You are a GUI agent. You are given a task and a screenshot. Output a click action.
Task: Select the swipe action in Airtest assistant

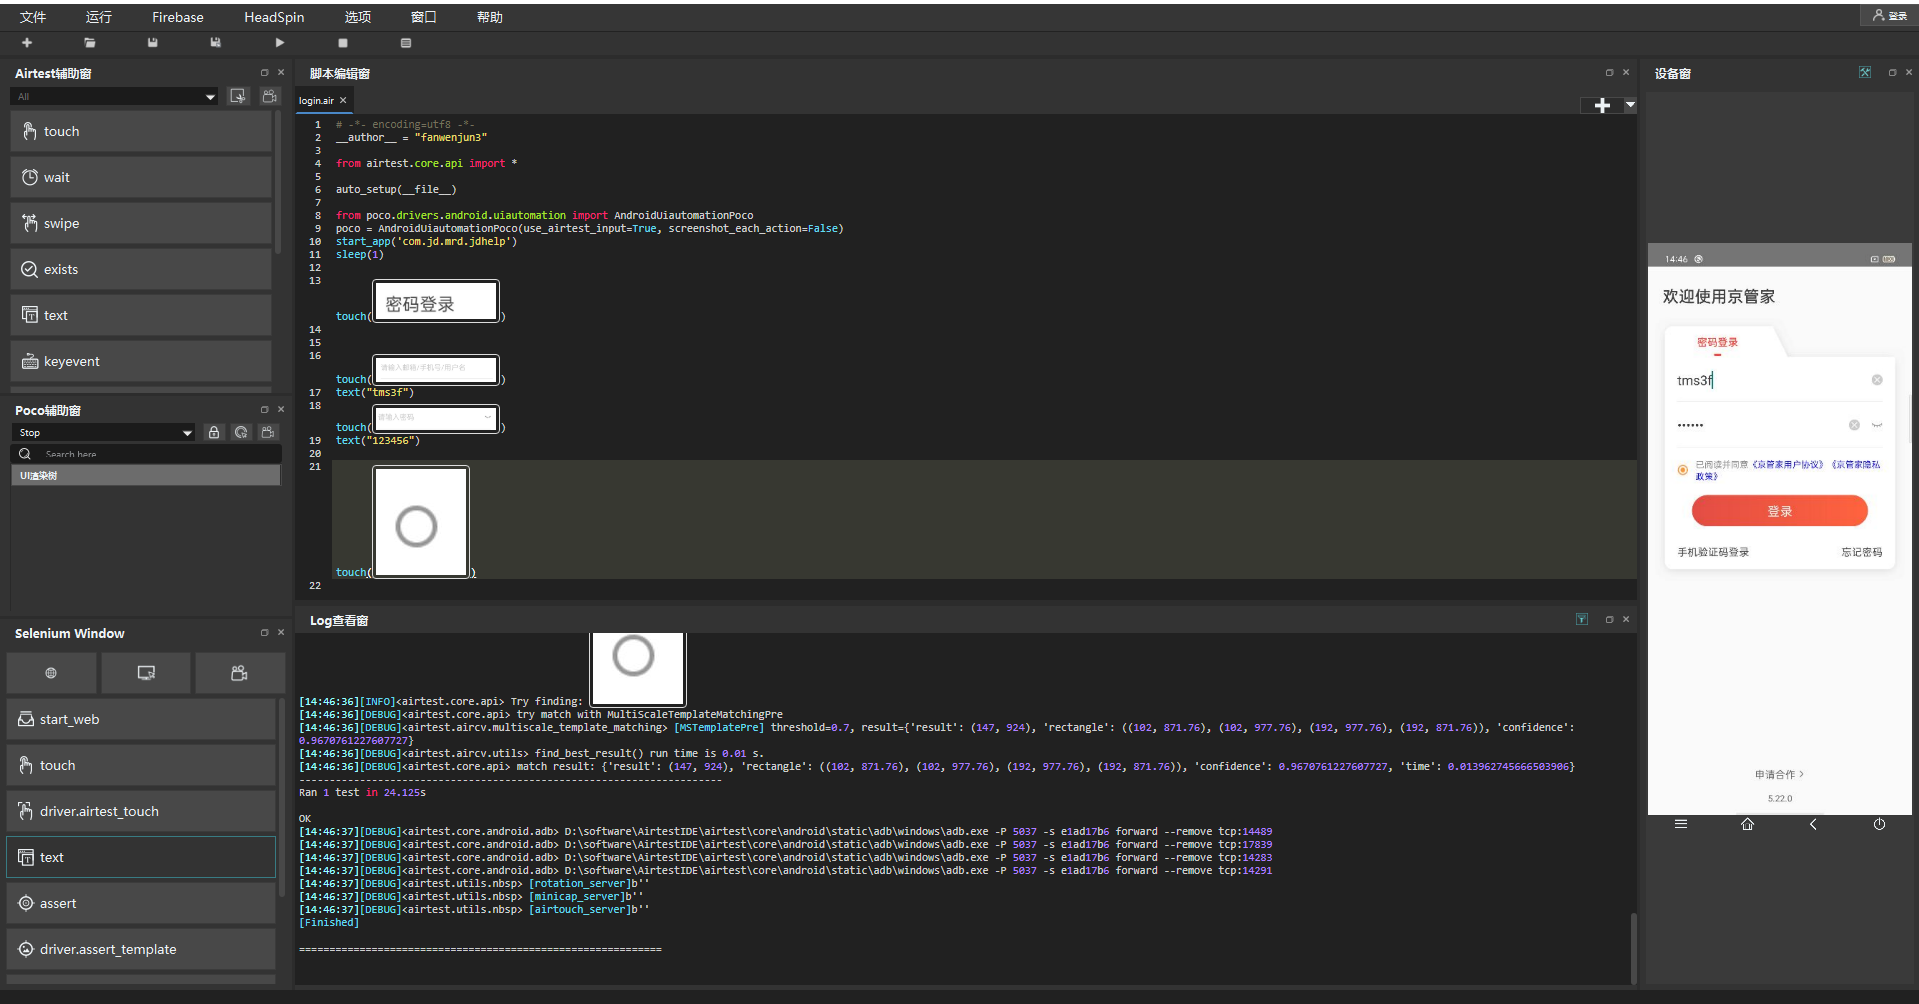pos(141,223)
